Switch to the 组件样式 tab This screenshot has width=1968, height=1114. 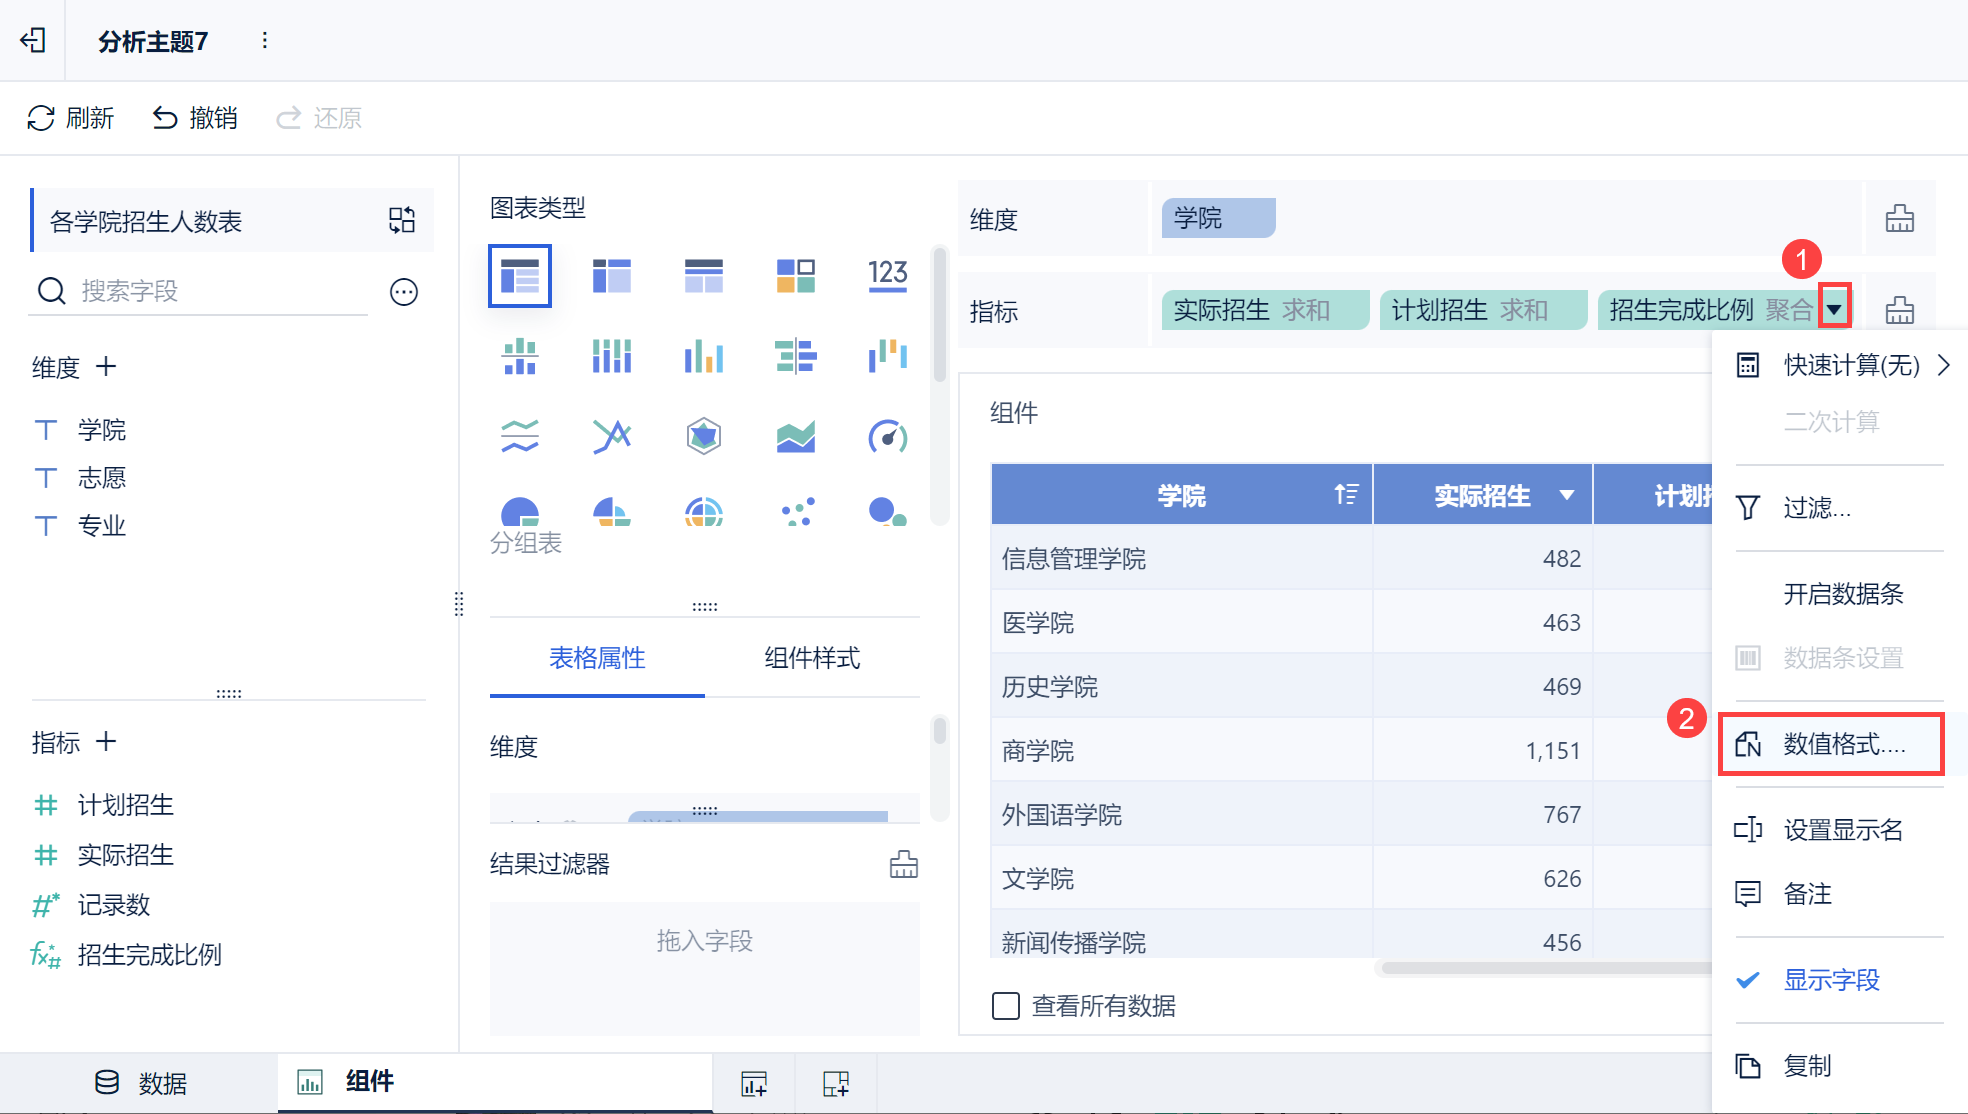click(x=811, y=658)
